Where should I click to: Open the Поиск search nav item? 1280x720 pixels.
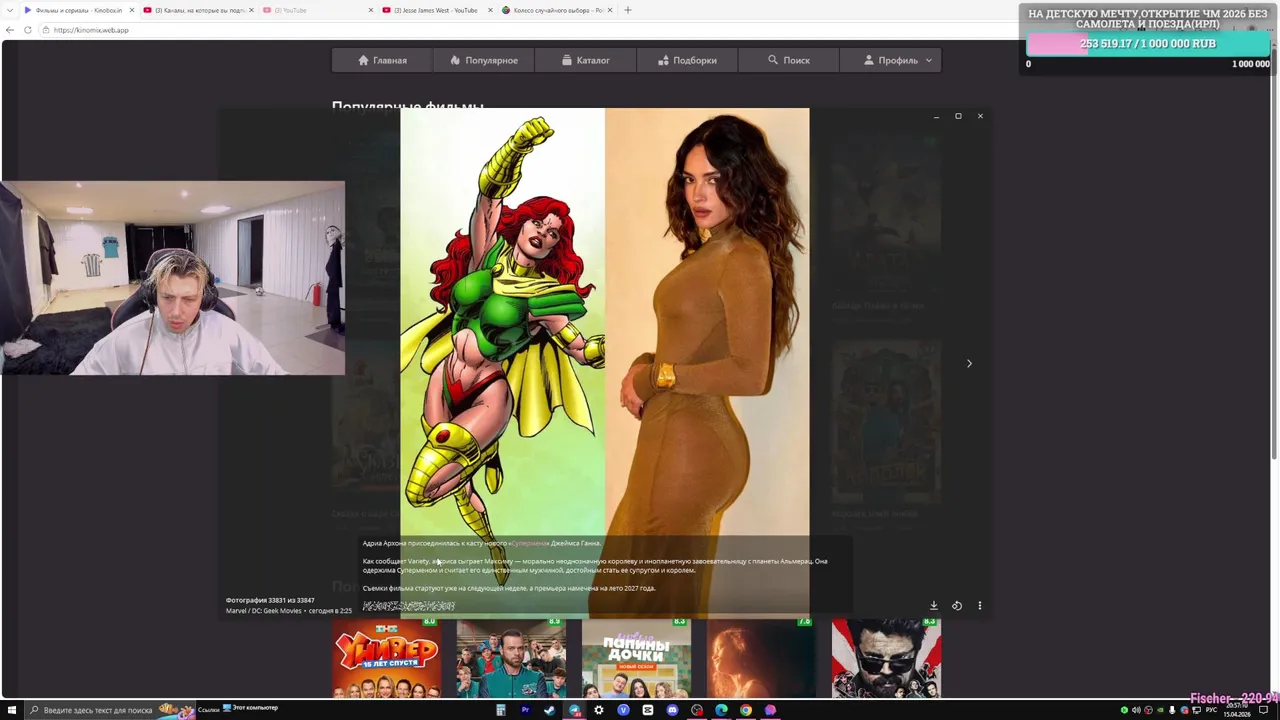click(788, 60)
